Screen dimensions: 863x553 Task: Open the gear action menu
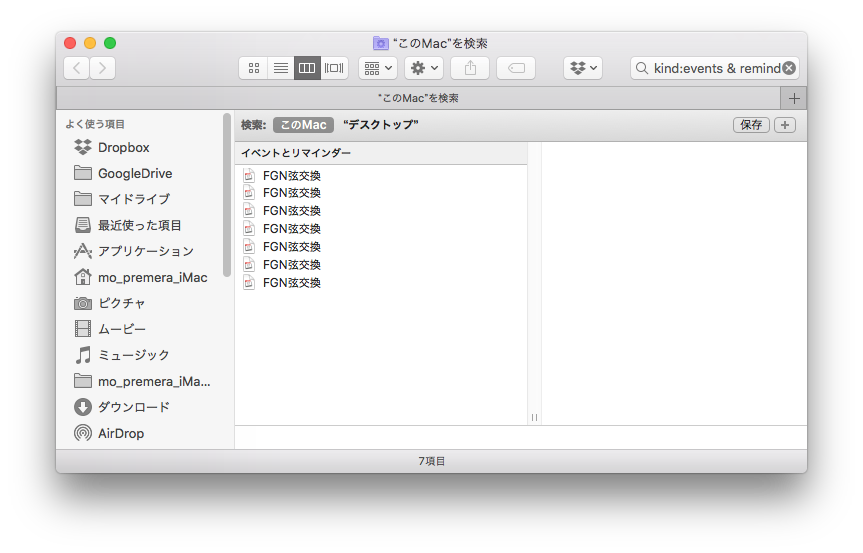pyautogui.click(x=424, y=68)
